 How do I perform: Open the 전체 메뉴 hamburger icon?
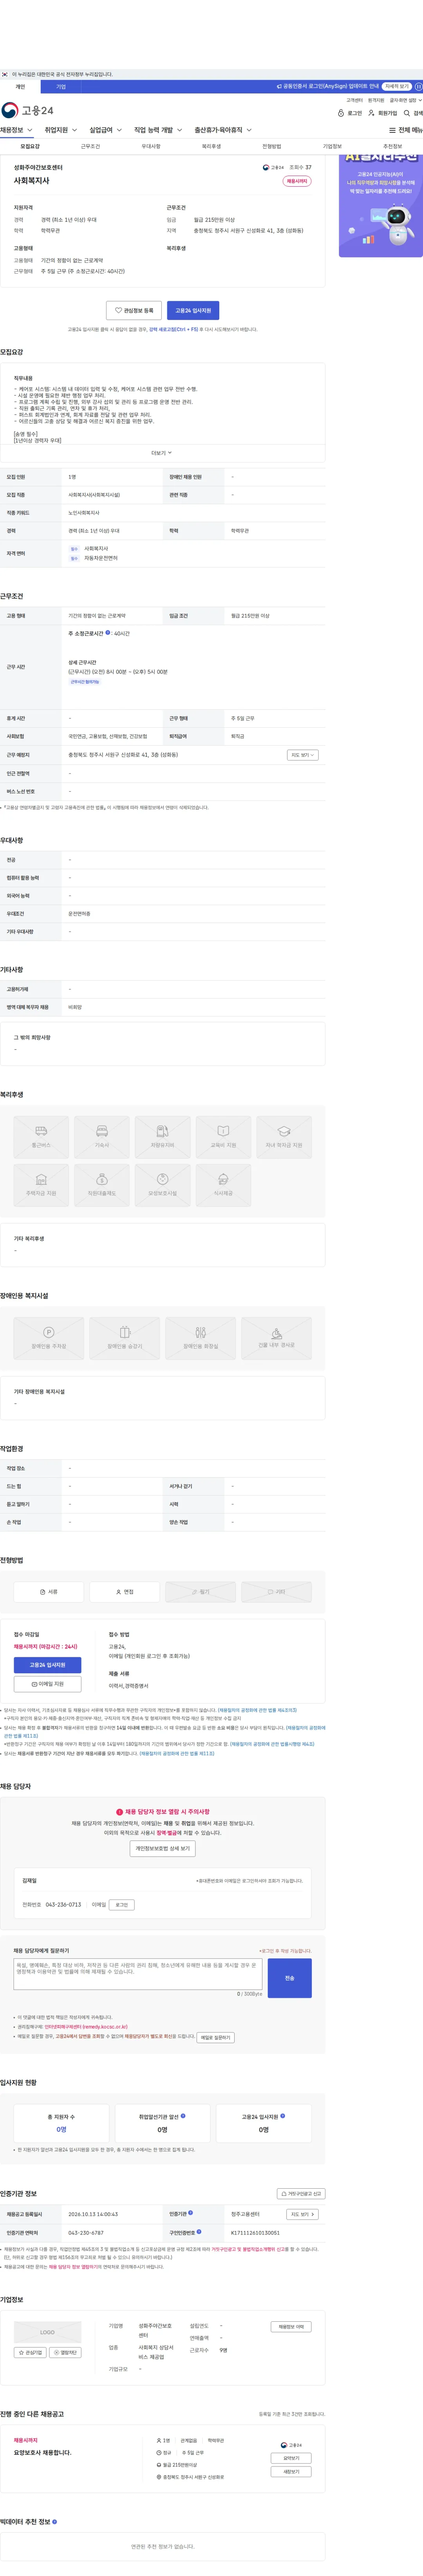(x=392, y=130)
